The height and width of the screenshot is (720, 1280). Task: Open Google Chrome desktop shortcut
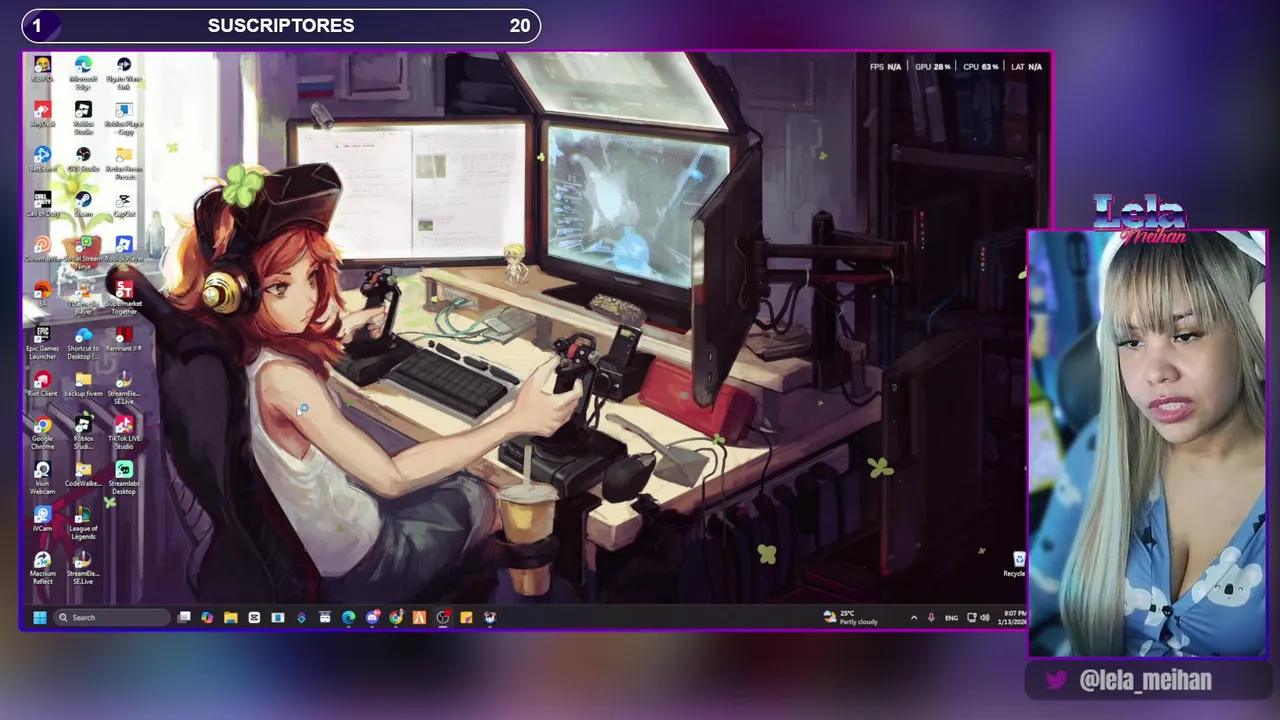click(x=42, y=433)
